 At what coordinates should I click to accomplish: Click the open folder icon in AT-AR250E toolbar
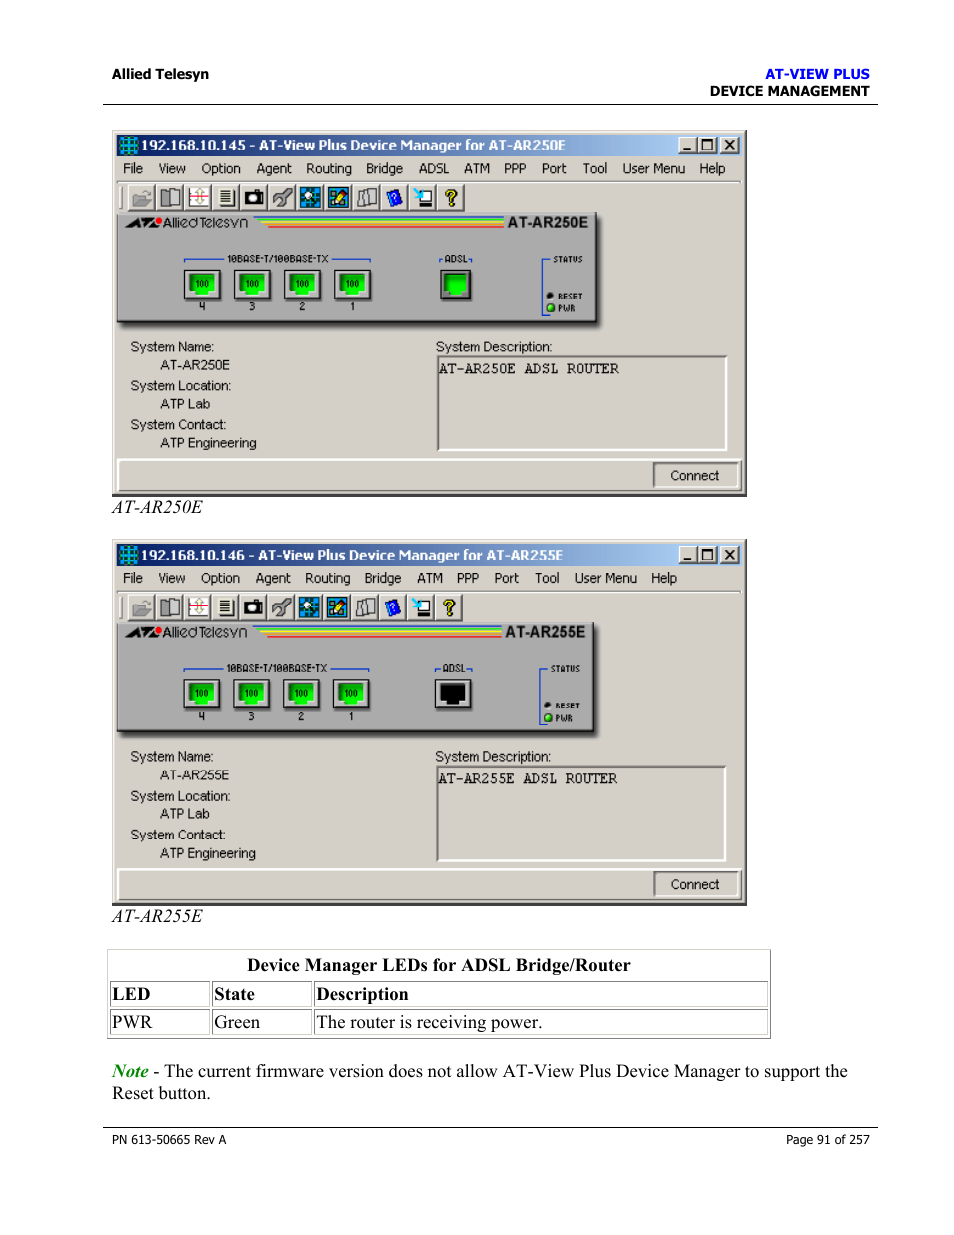pos(142,198)
